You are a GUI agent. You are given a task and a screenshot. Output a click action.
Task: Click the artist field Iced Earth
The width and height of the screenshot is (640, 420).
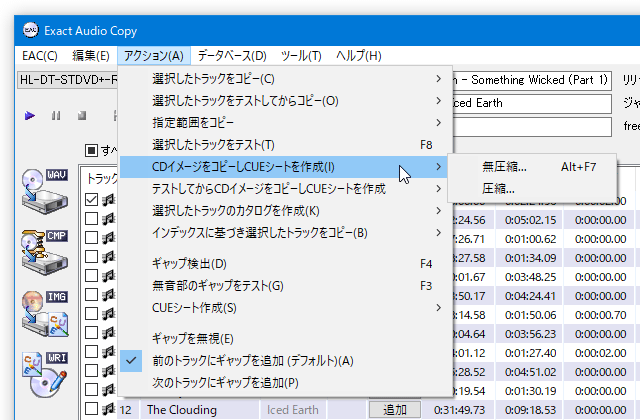(x=532, y=103)
